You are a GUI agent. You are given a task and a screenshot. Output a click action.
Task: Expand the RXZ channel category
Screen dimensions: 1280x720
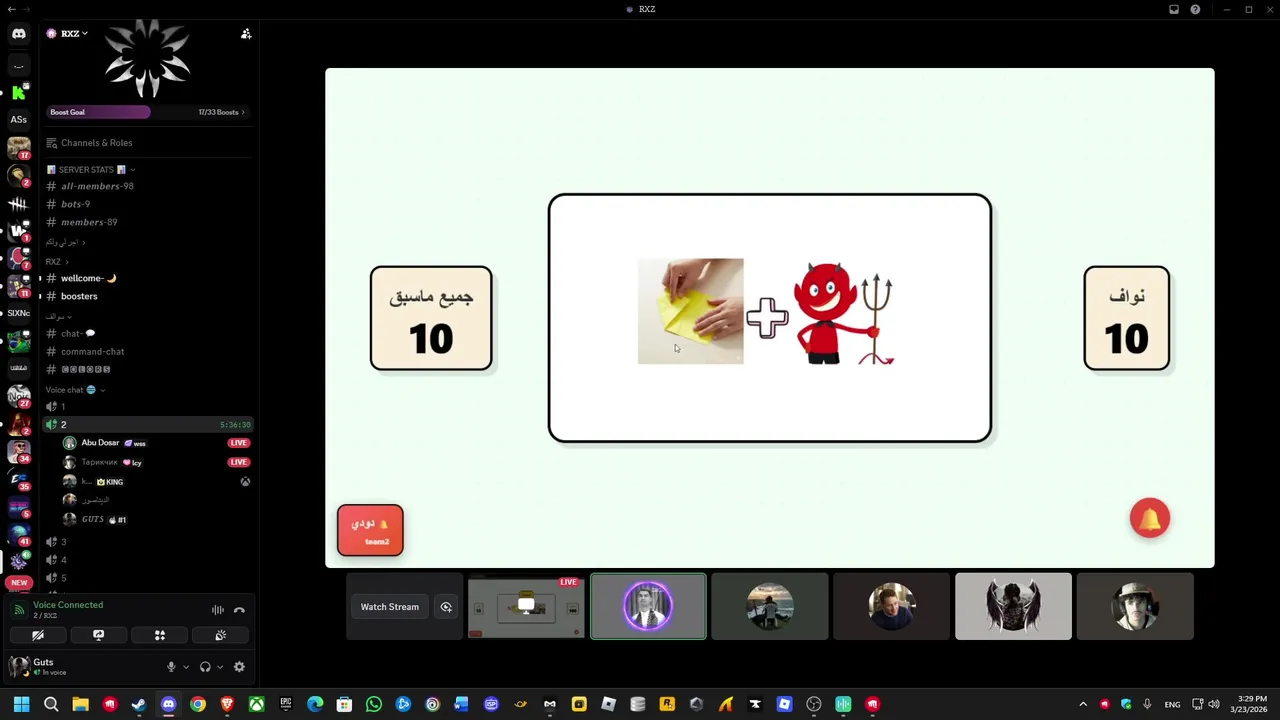click(x=57, y=261)
